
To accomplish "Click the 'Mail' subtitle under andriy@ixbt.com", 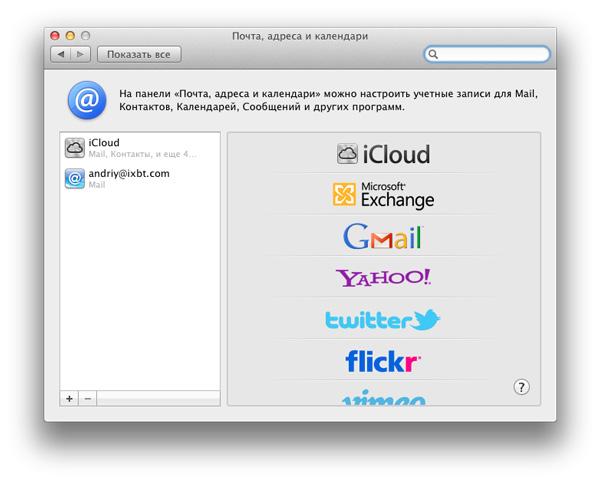I will point(97,185).
